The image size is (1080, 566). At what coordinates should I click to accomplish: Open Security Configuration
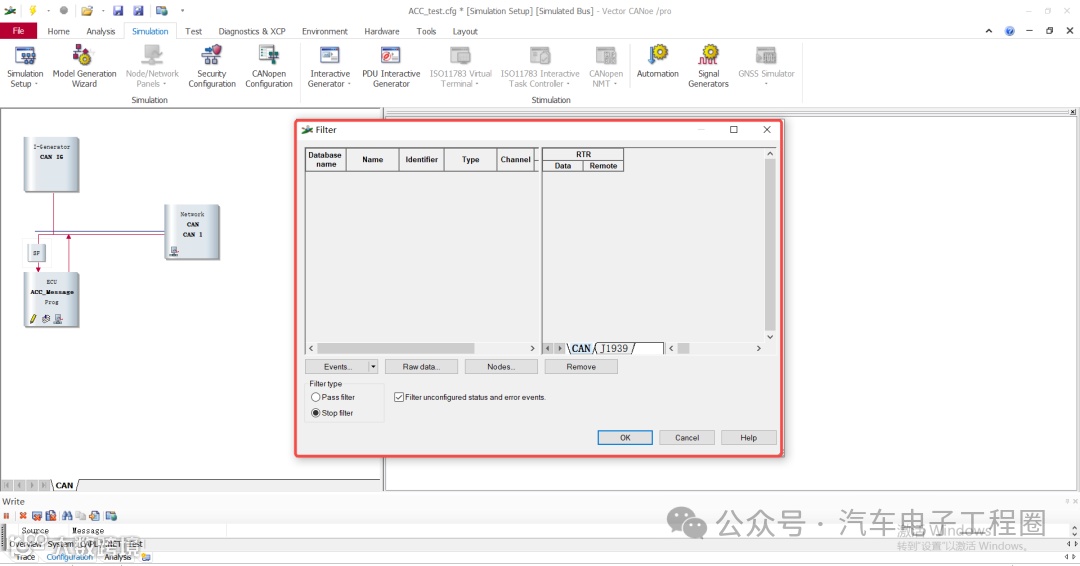[x=211, y=67]
